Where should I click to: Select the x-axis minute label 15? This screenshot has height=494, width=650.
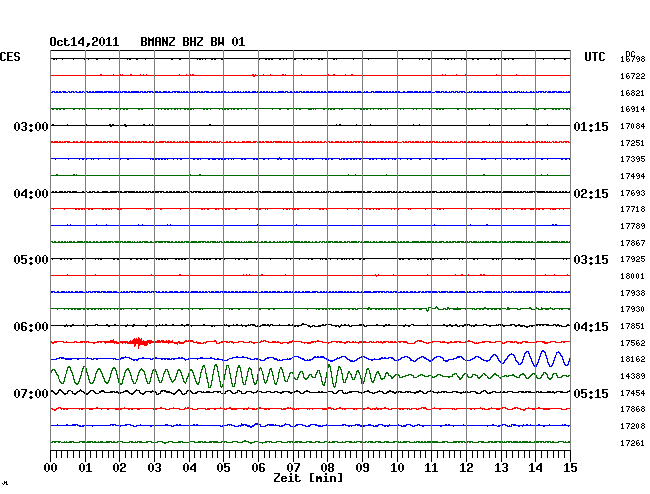point(570,468)
